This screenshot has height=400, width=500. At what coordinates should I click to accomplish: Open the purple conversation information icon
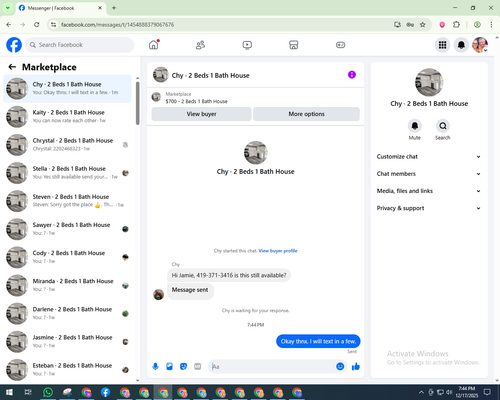[x=352, y=75]
